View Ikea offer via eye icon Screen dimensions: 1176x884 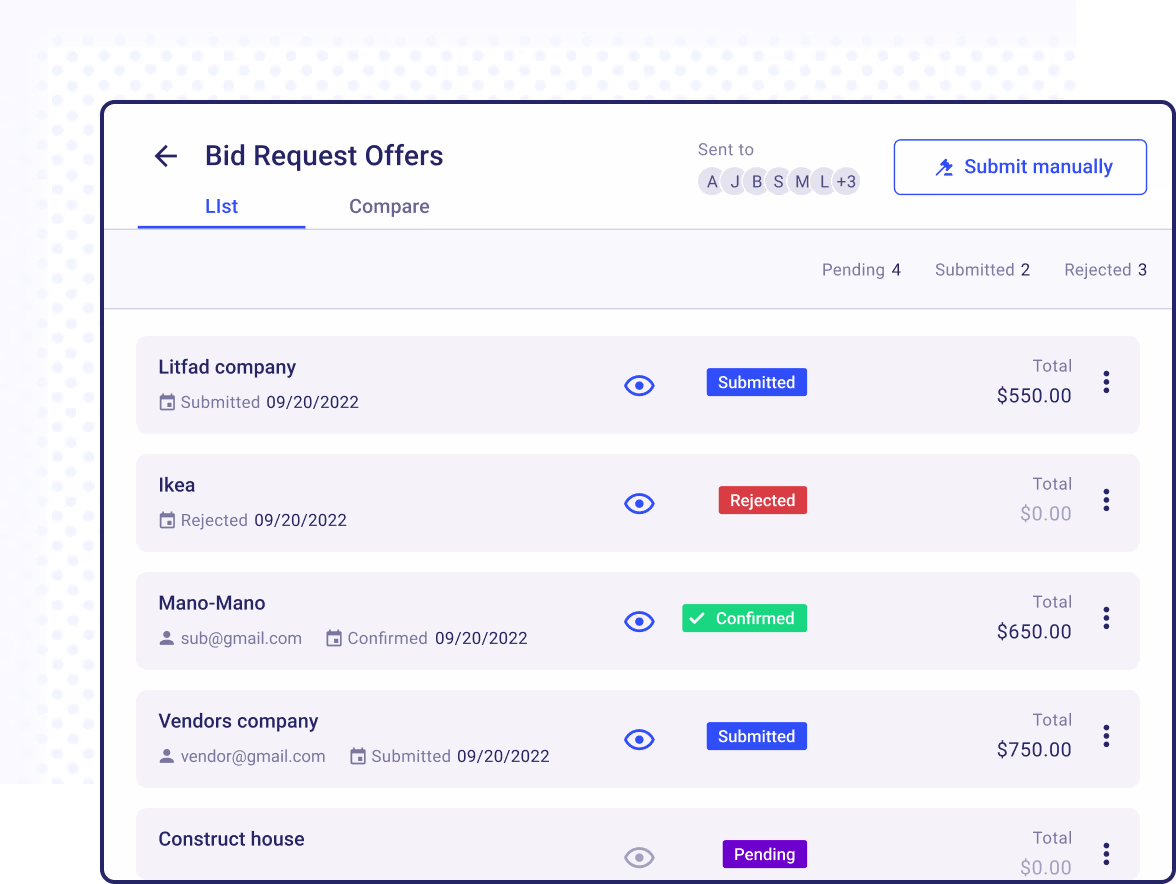(x=639, y=503)
